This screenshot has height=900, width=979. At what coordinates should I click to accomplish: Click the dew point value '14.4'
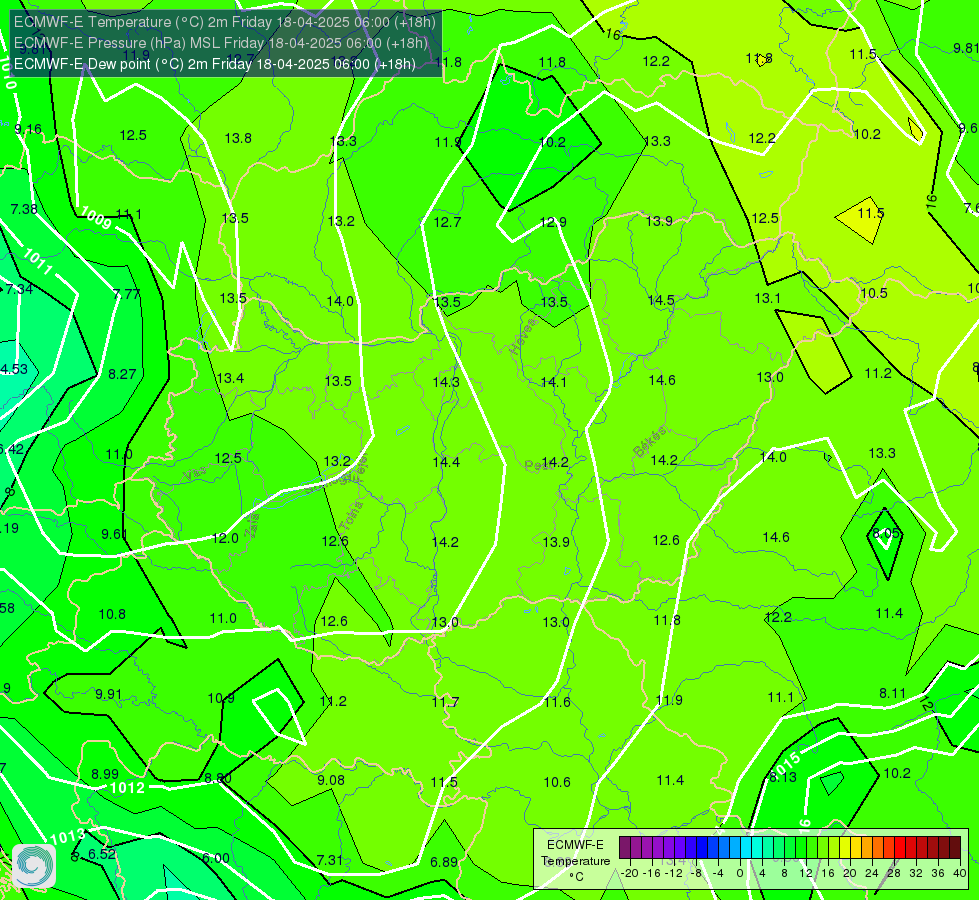[x=446, y=462]
